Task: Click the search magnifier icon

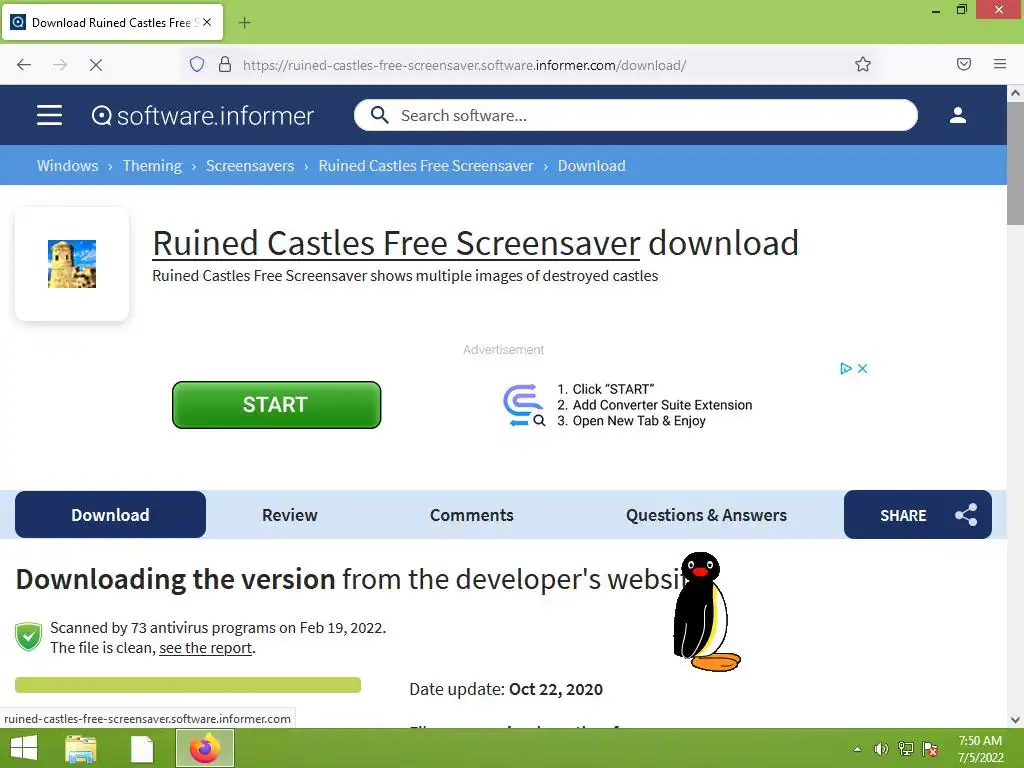Action: [x=379, y=115]
